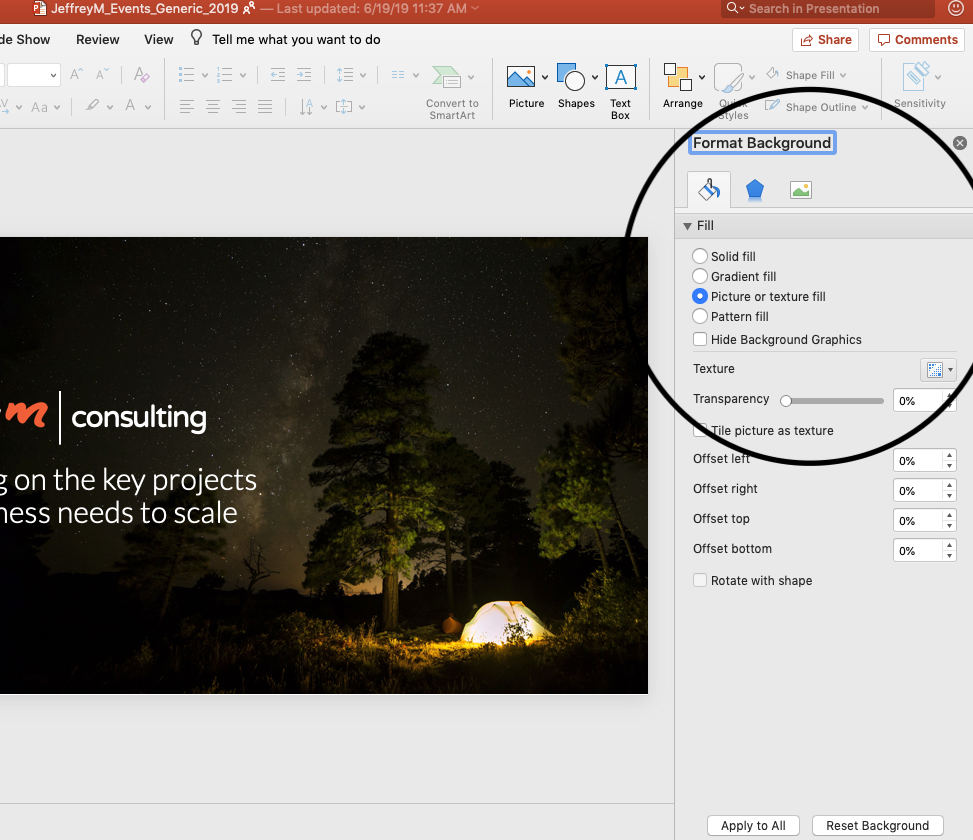Screen dimensions: 973x840
Task: Click the Apply to All button
Action: tap(753, 825)
